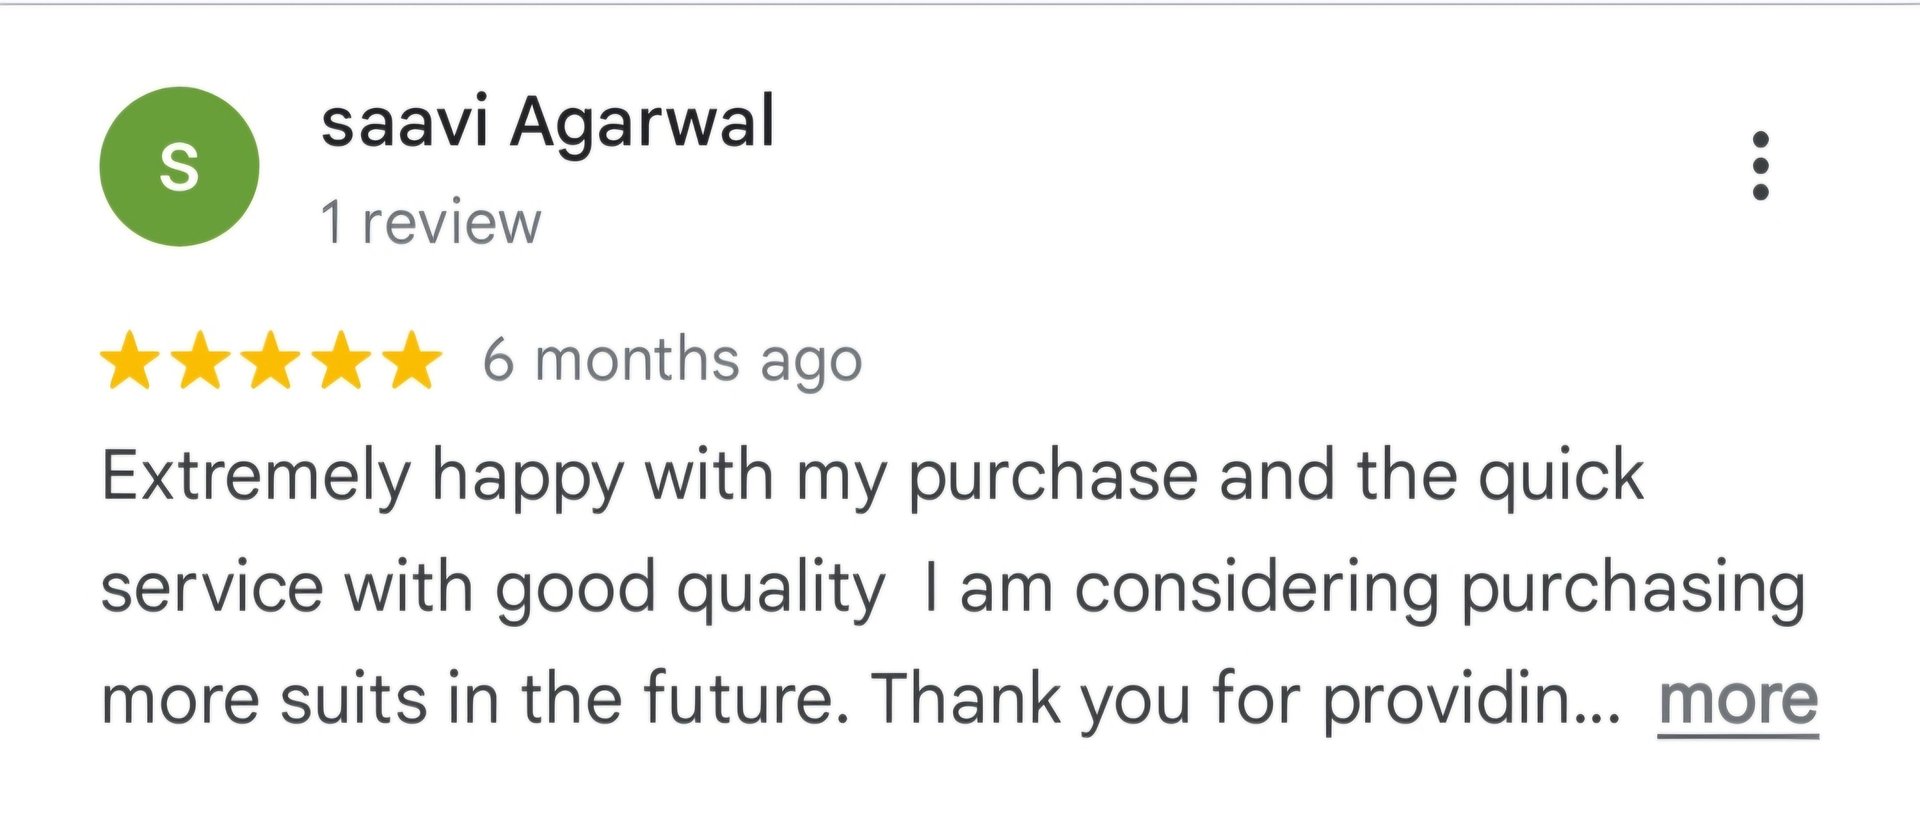Tap the fifth yellow rating star
This screenshot has height=821, width=1920.
pos(411,360)
